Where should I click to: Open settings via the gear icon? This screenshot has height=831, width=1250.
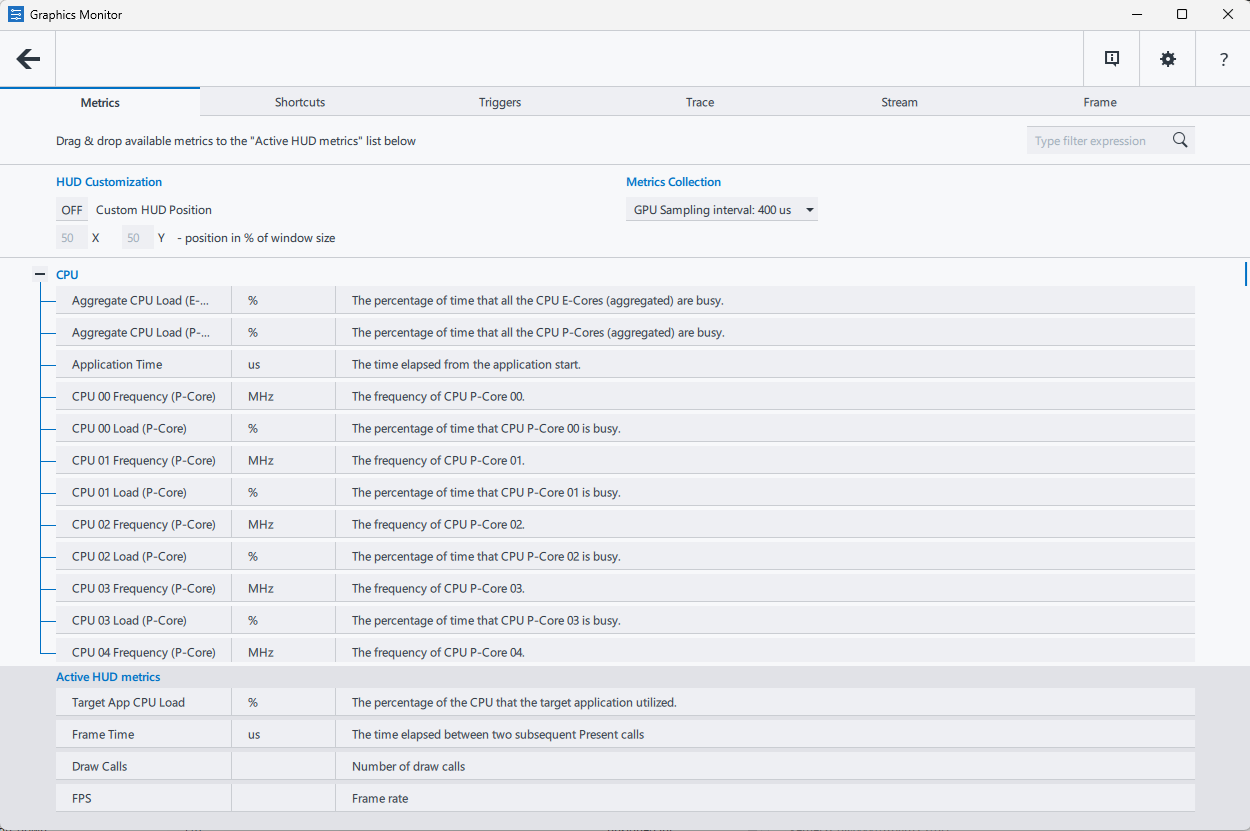(x=1168, y=59)
